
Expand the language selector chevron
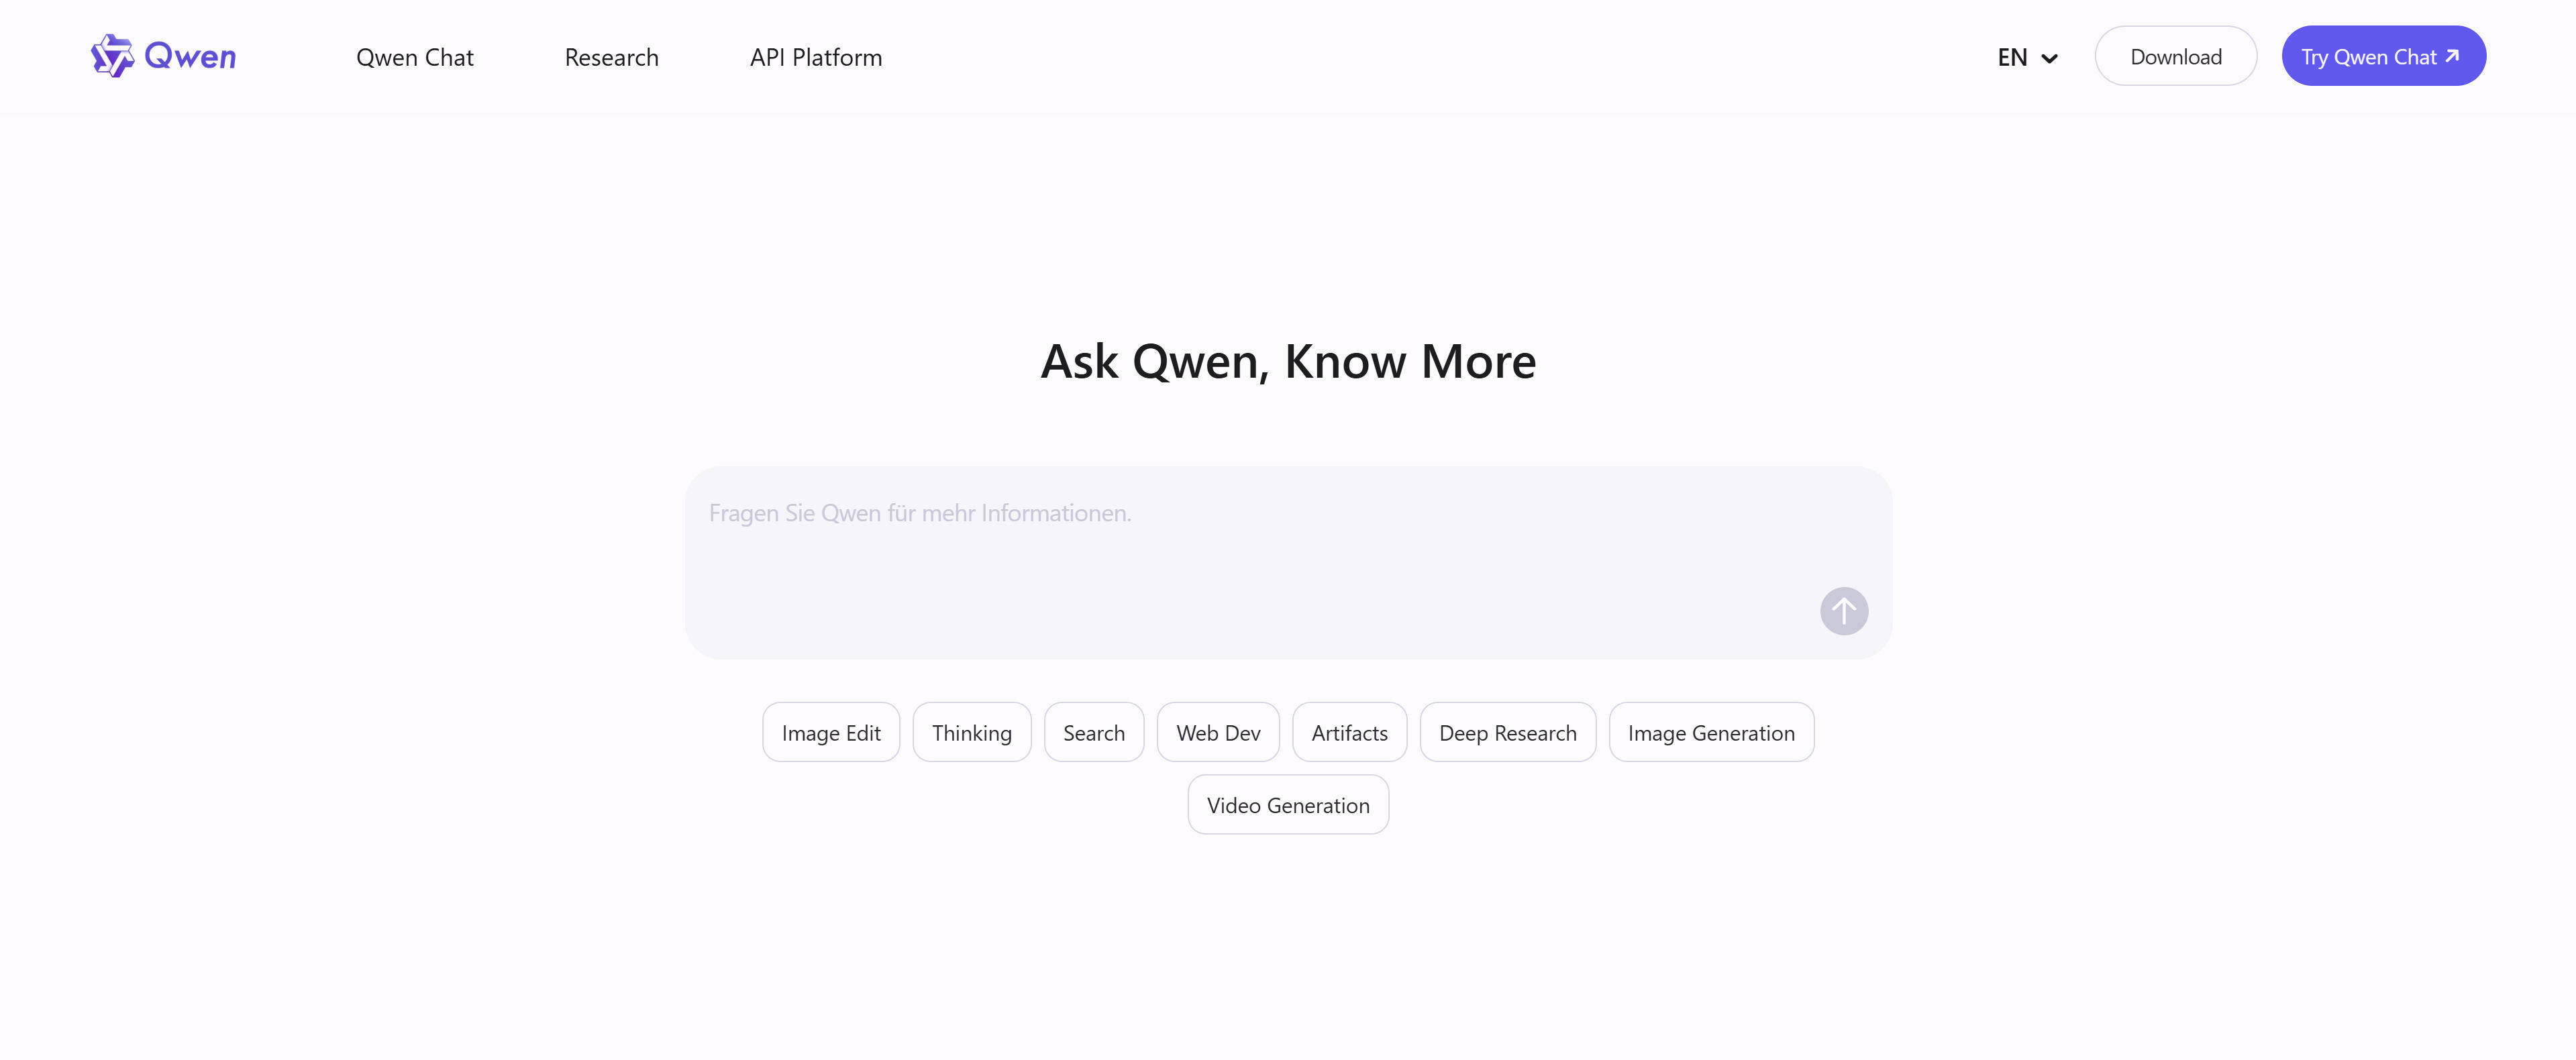pos(2051,58)
